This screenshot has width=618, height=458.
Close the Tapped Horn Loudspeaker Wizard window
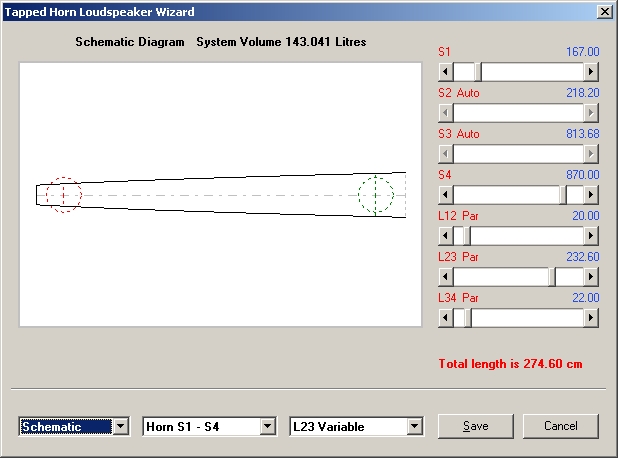click(x=605, y=12)
